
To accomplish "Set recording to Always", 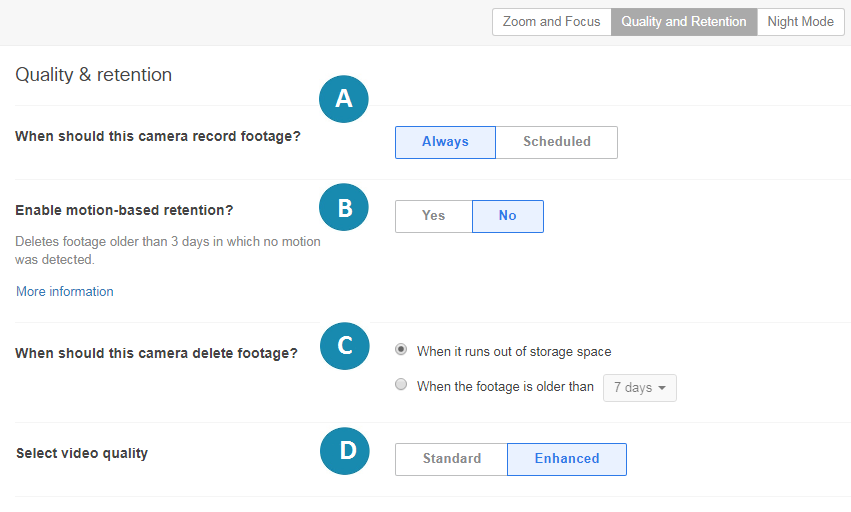I will 445,142.
